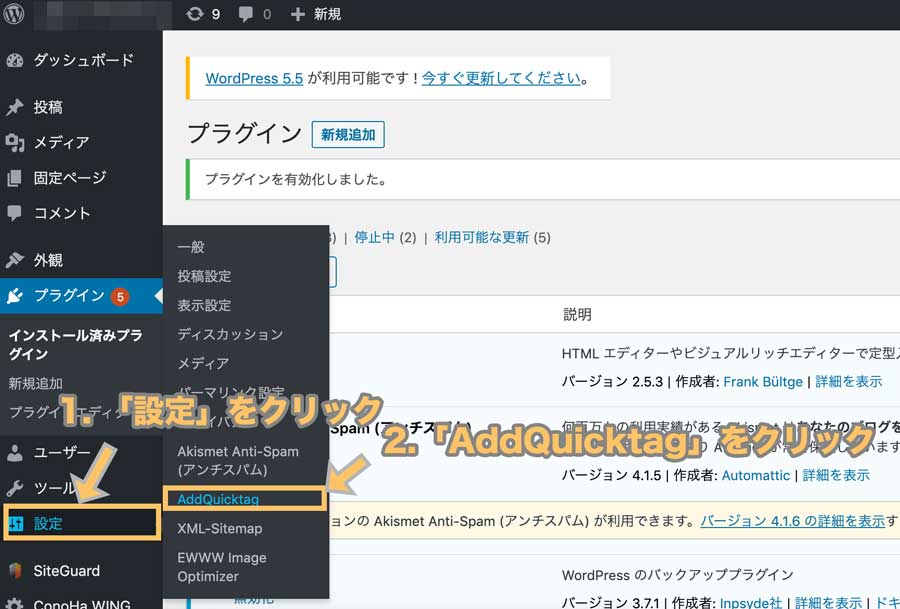Image resolution: width=900 pixels, height=609 pixels.
Task: Click the ユーザー person icon
Action: point(15,453)
